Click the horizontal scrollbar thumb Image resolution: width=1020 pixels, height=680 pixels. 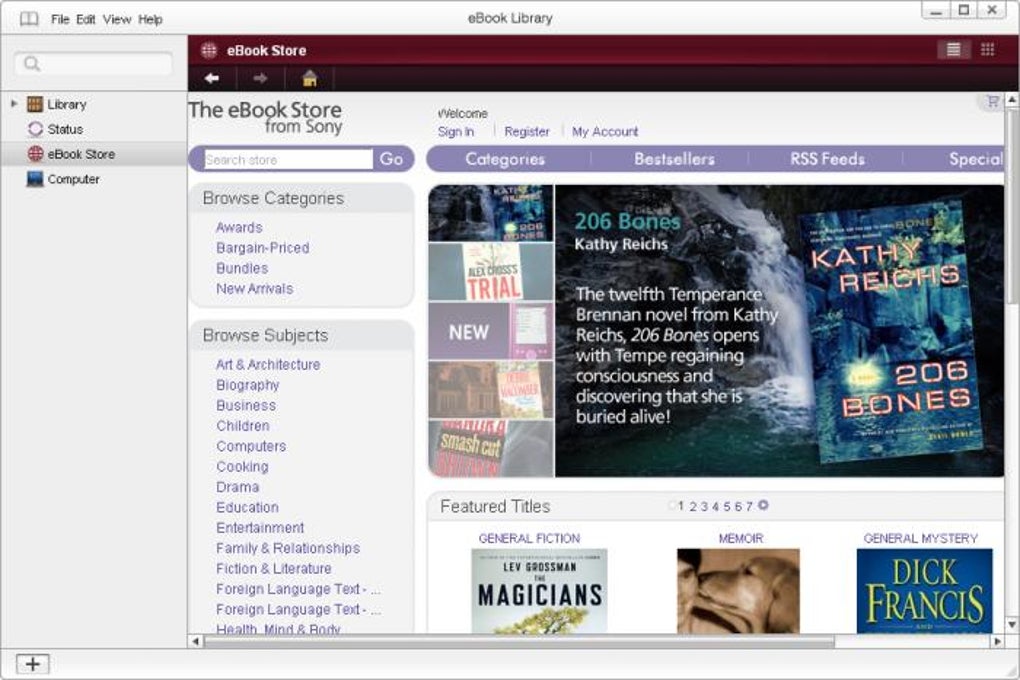point(519,642)
